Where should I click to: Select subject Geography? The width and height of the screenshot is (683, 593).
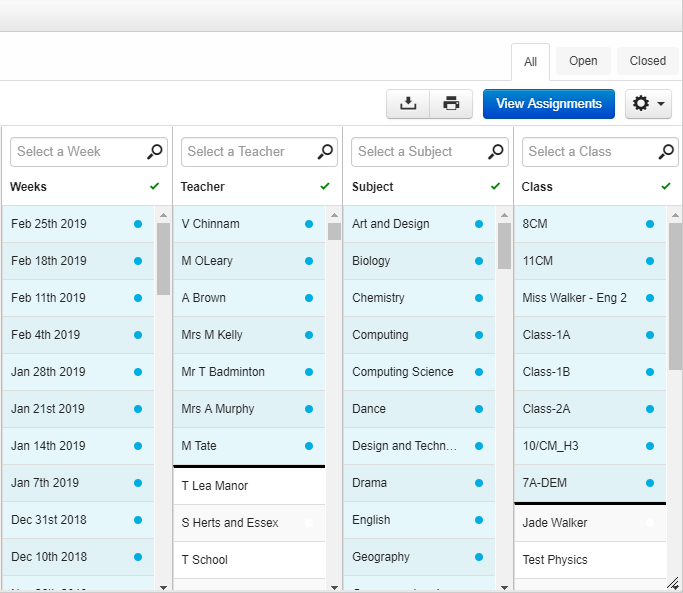419,557
